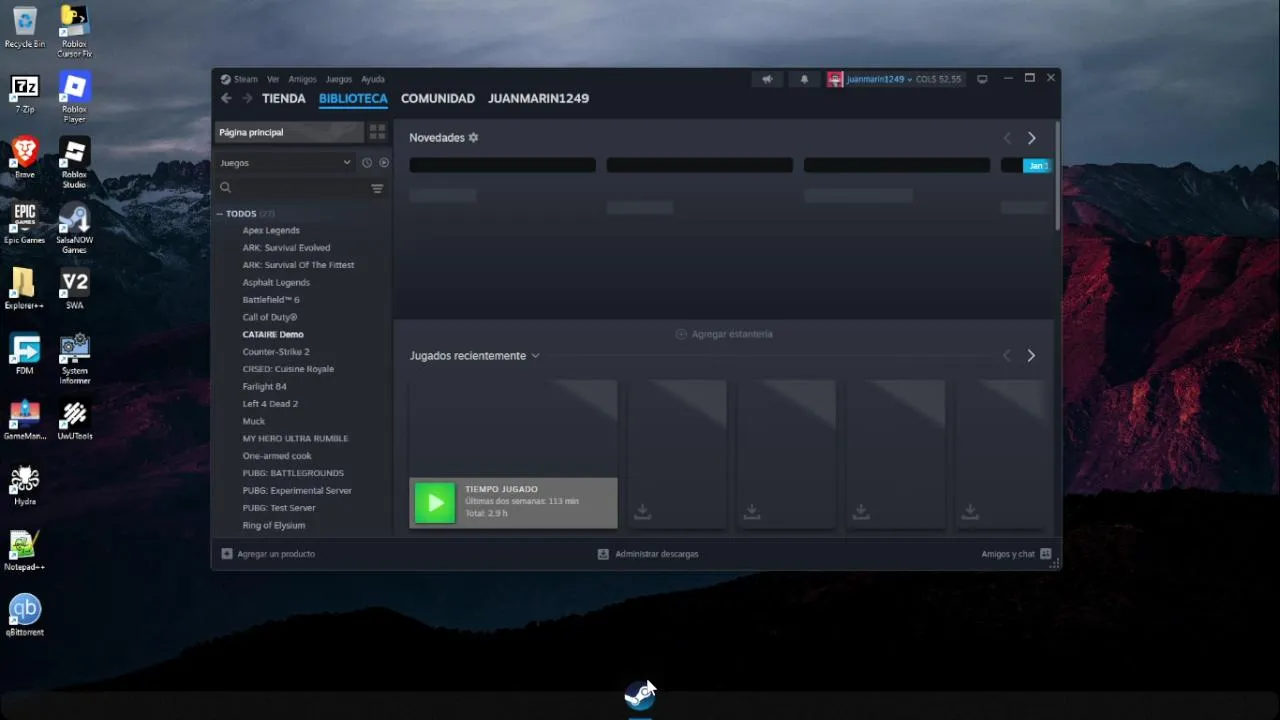Click the next arrow in Novedades
This screenshot has height=720, width=1280.
coord(1032,138)
